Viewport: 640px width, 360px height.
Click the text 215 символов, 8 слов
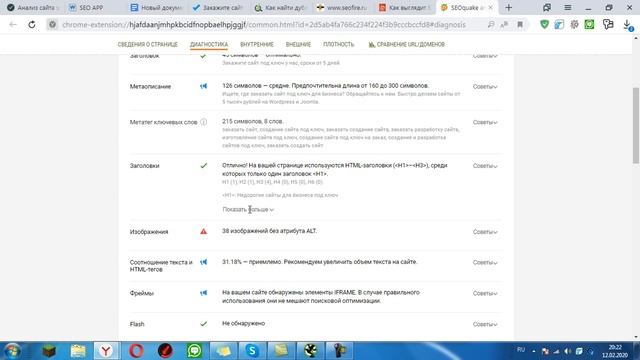pos(253,121)
